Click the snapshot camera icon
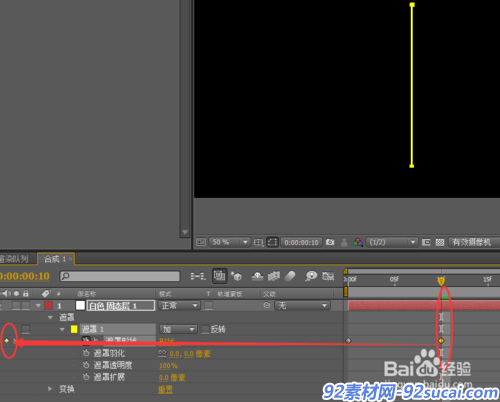 (330, 242)
